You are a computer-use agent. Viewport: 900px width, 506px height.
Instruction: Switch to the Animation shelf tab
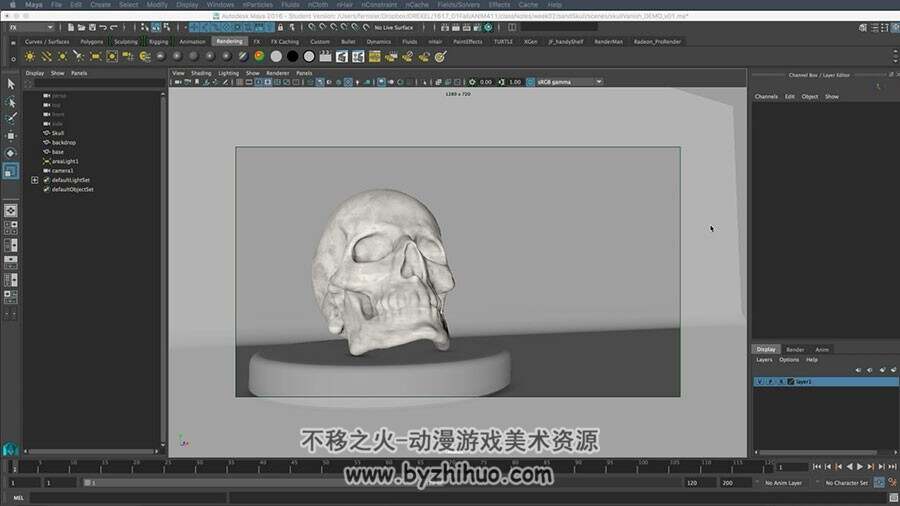192,42
